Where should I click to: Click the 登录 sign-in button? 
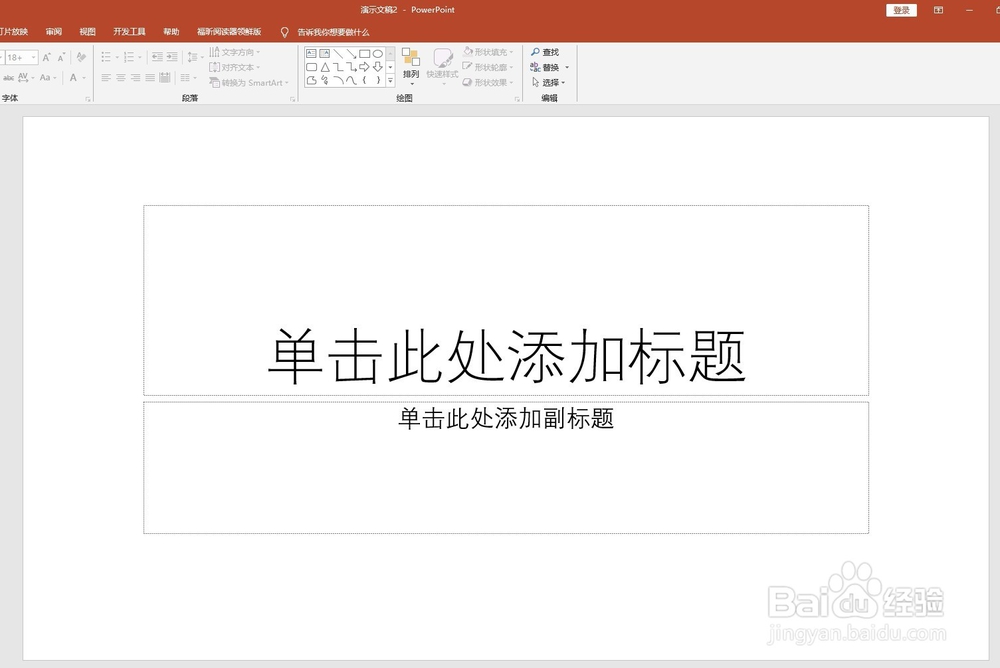click(901, 10)
